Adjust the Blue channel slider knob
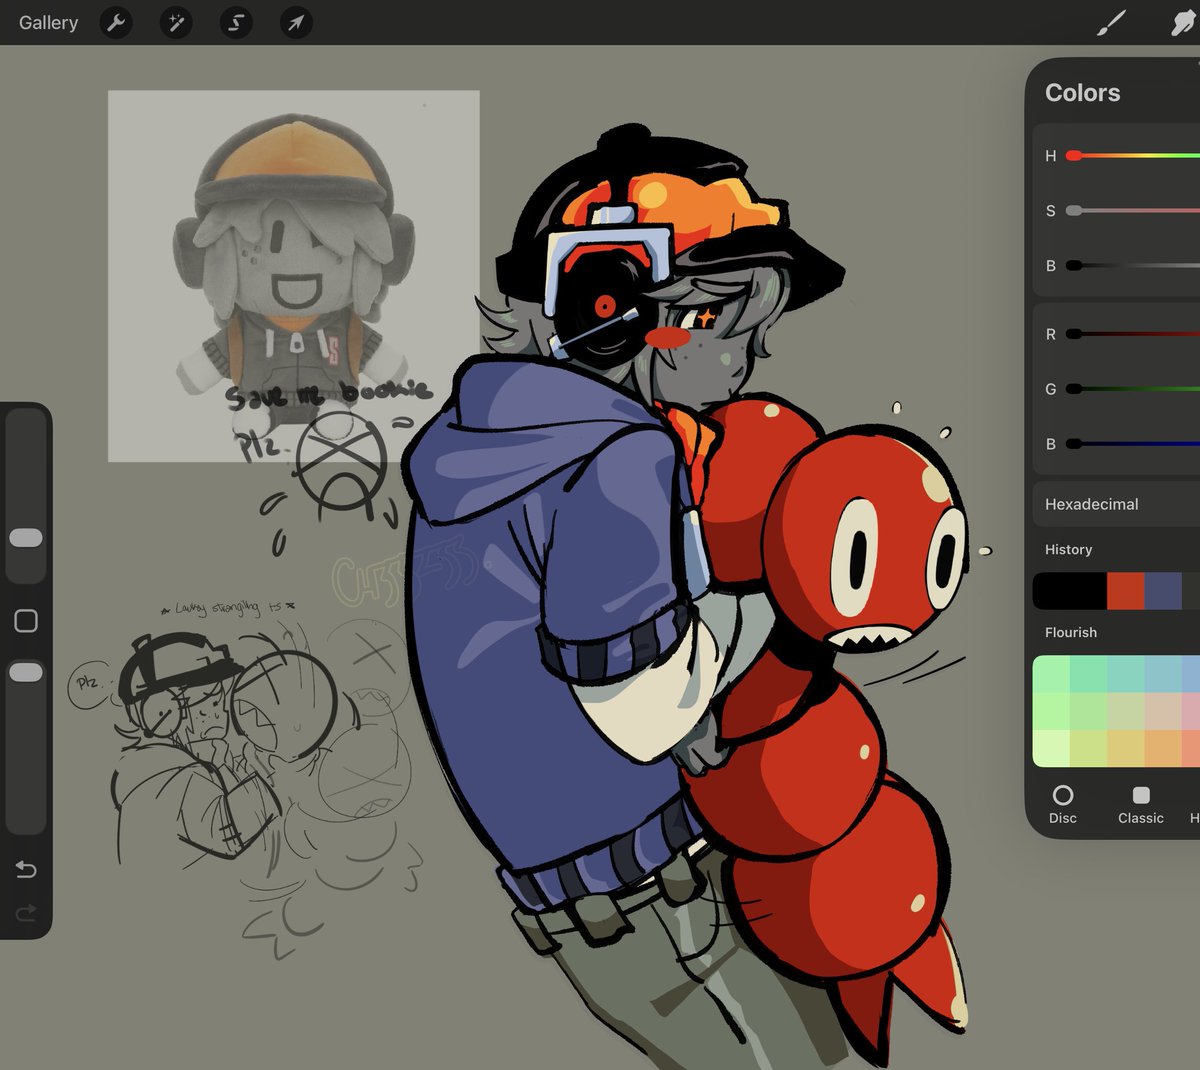Viewport: 1200px width, 1070px height. [1074, 443]
